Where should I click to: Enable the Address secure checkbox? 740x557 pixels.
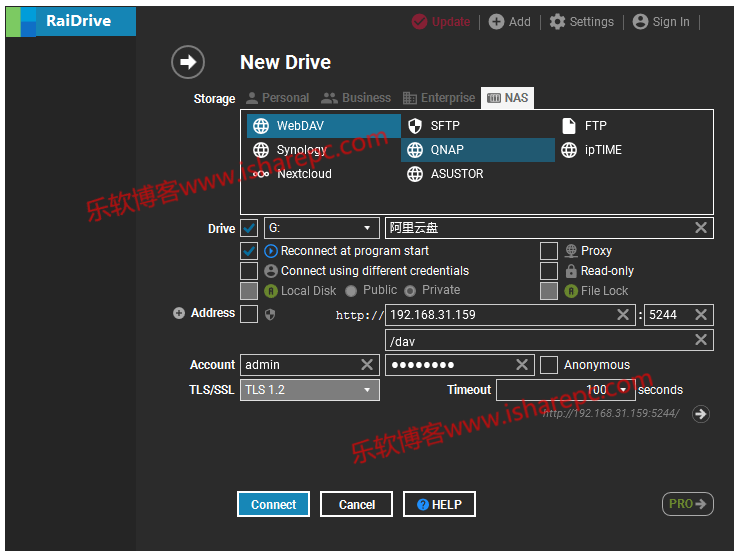click(249, 314)
